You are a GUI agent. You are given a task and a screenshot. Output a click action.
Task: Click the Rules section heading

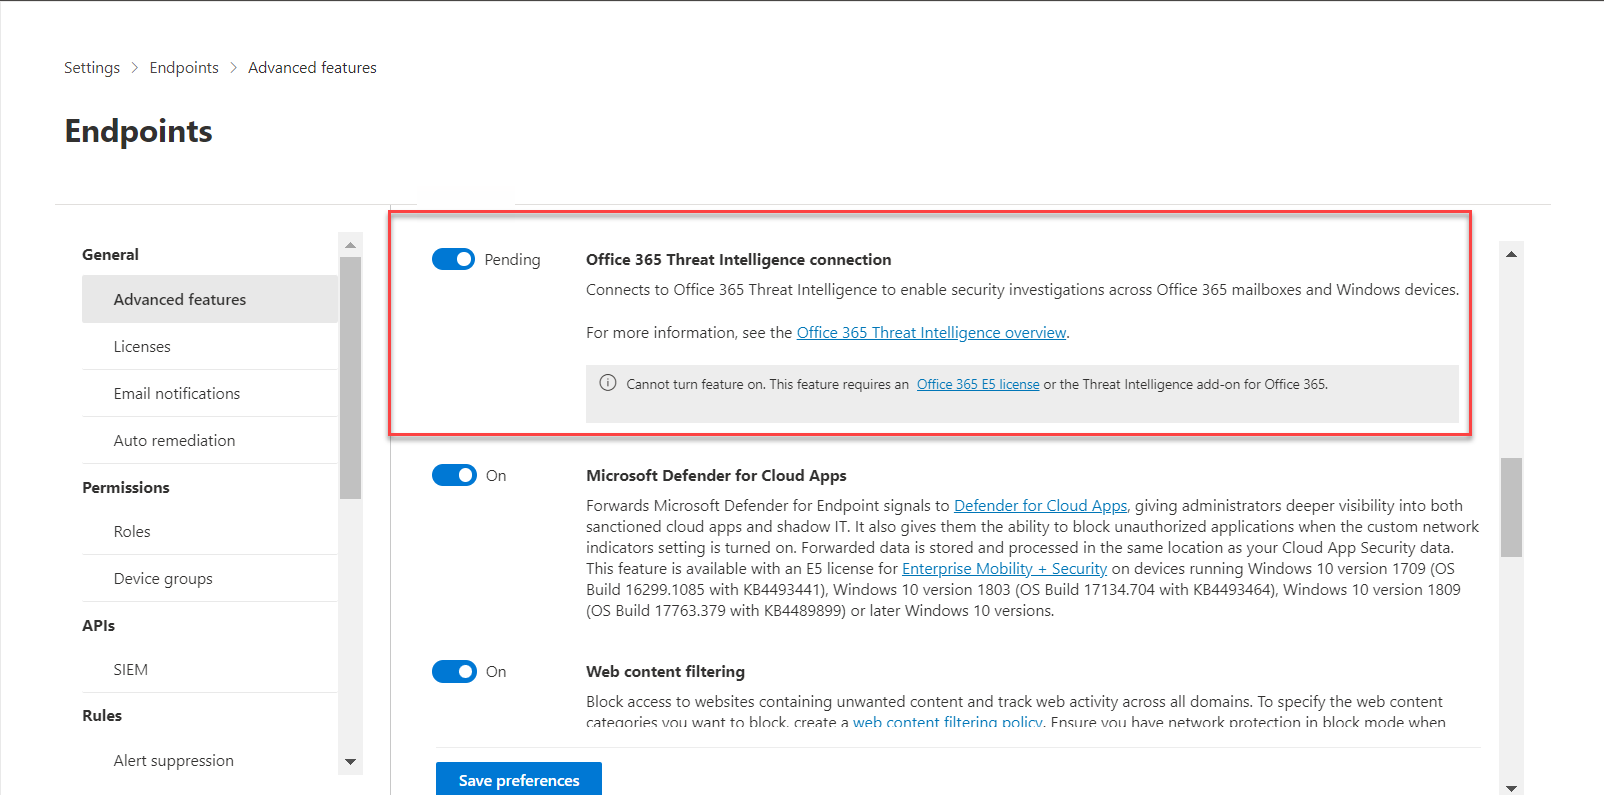pos(102,715)
